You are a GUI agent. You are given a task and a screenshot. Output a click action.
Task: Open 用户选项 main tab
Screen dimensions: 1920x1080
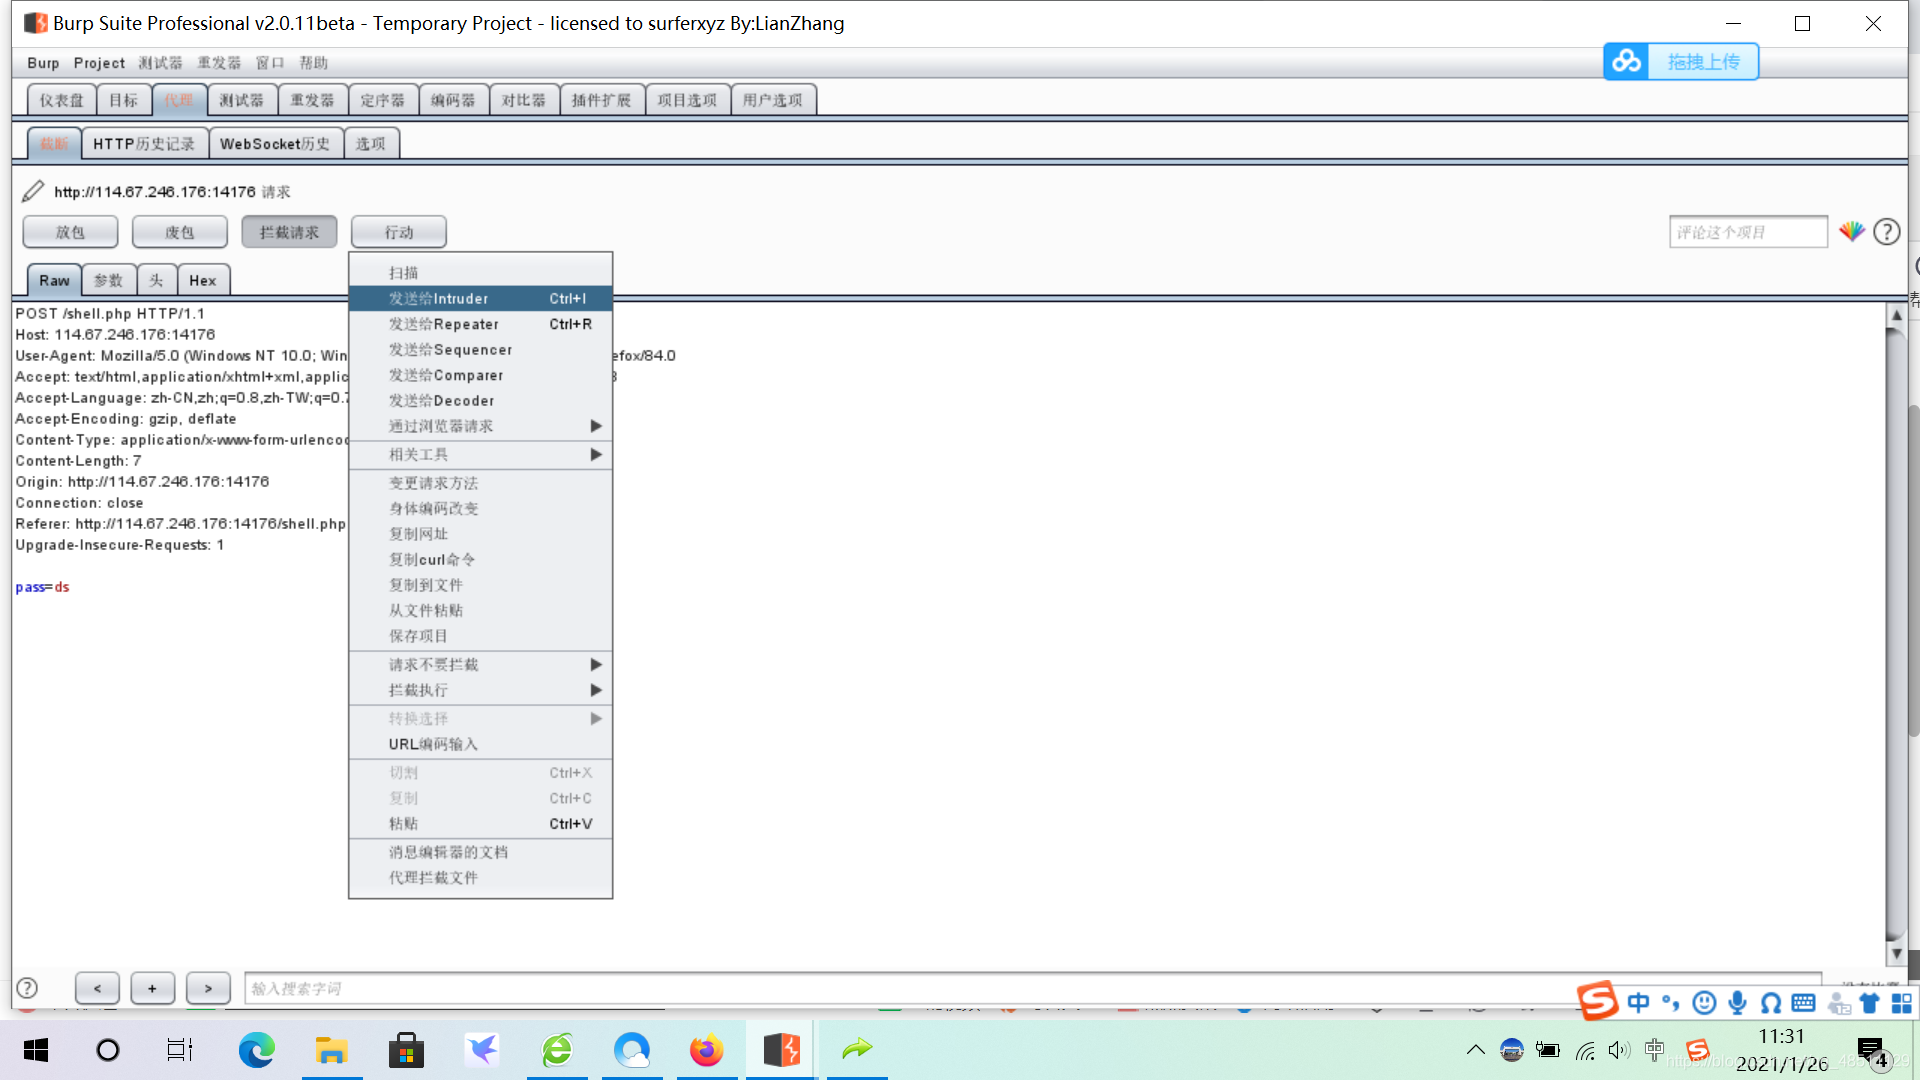(773, 100)
